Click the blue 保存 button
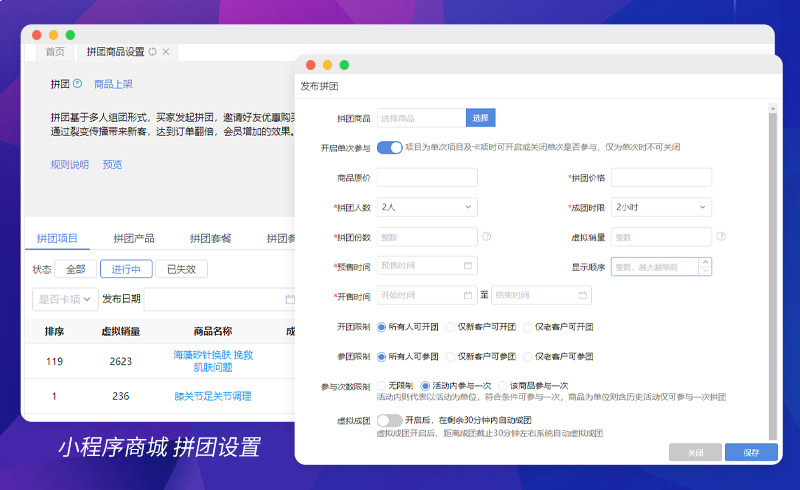Viewport: 800px width, 490px height. (751, 453)
